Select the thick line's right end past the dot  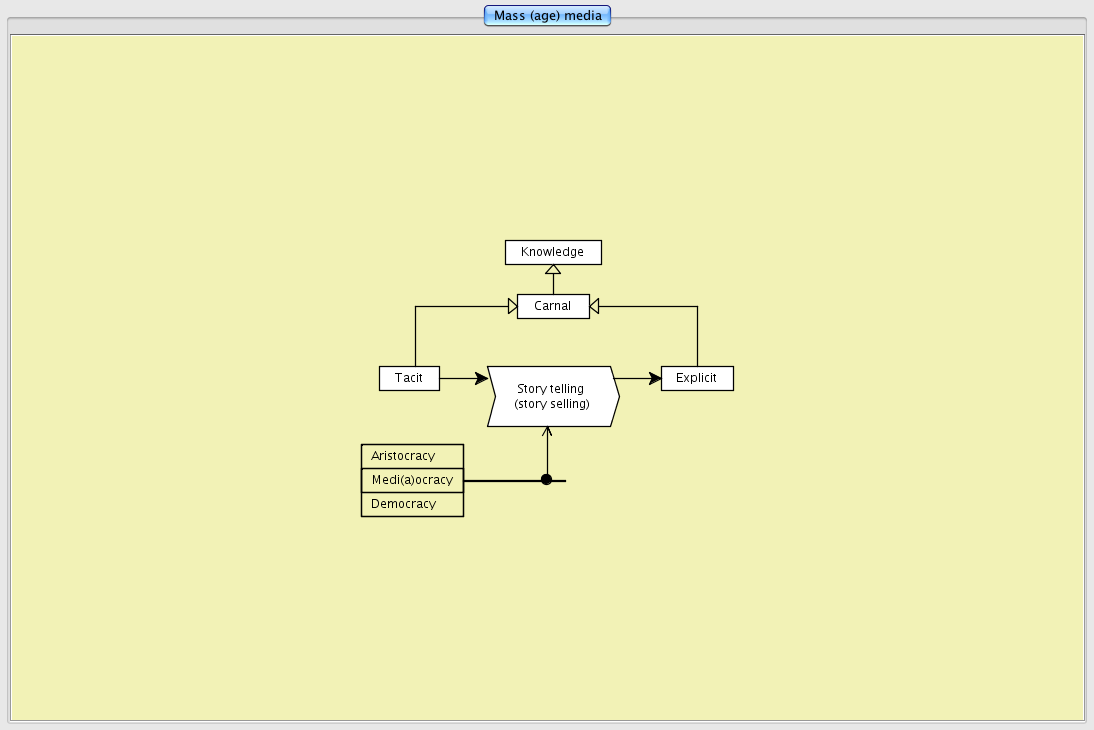tap(559, 481)
